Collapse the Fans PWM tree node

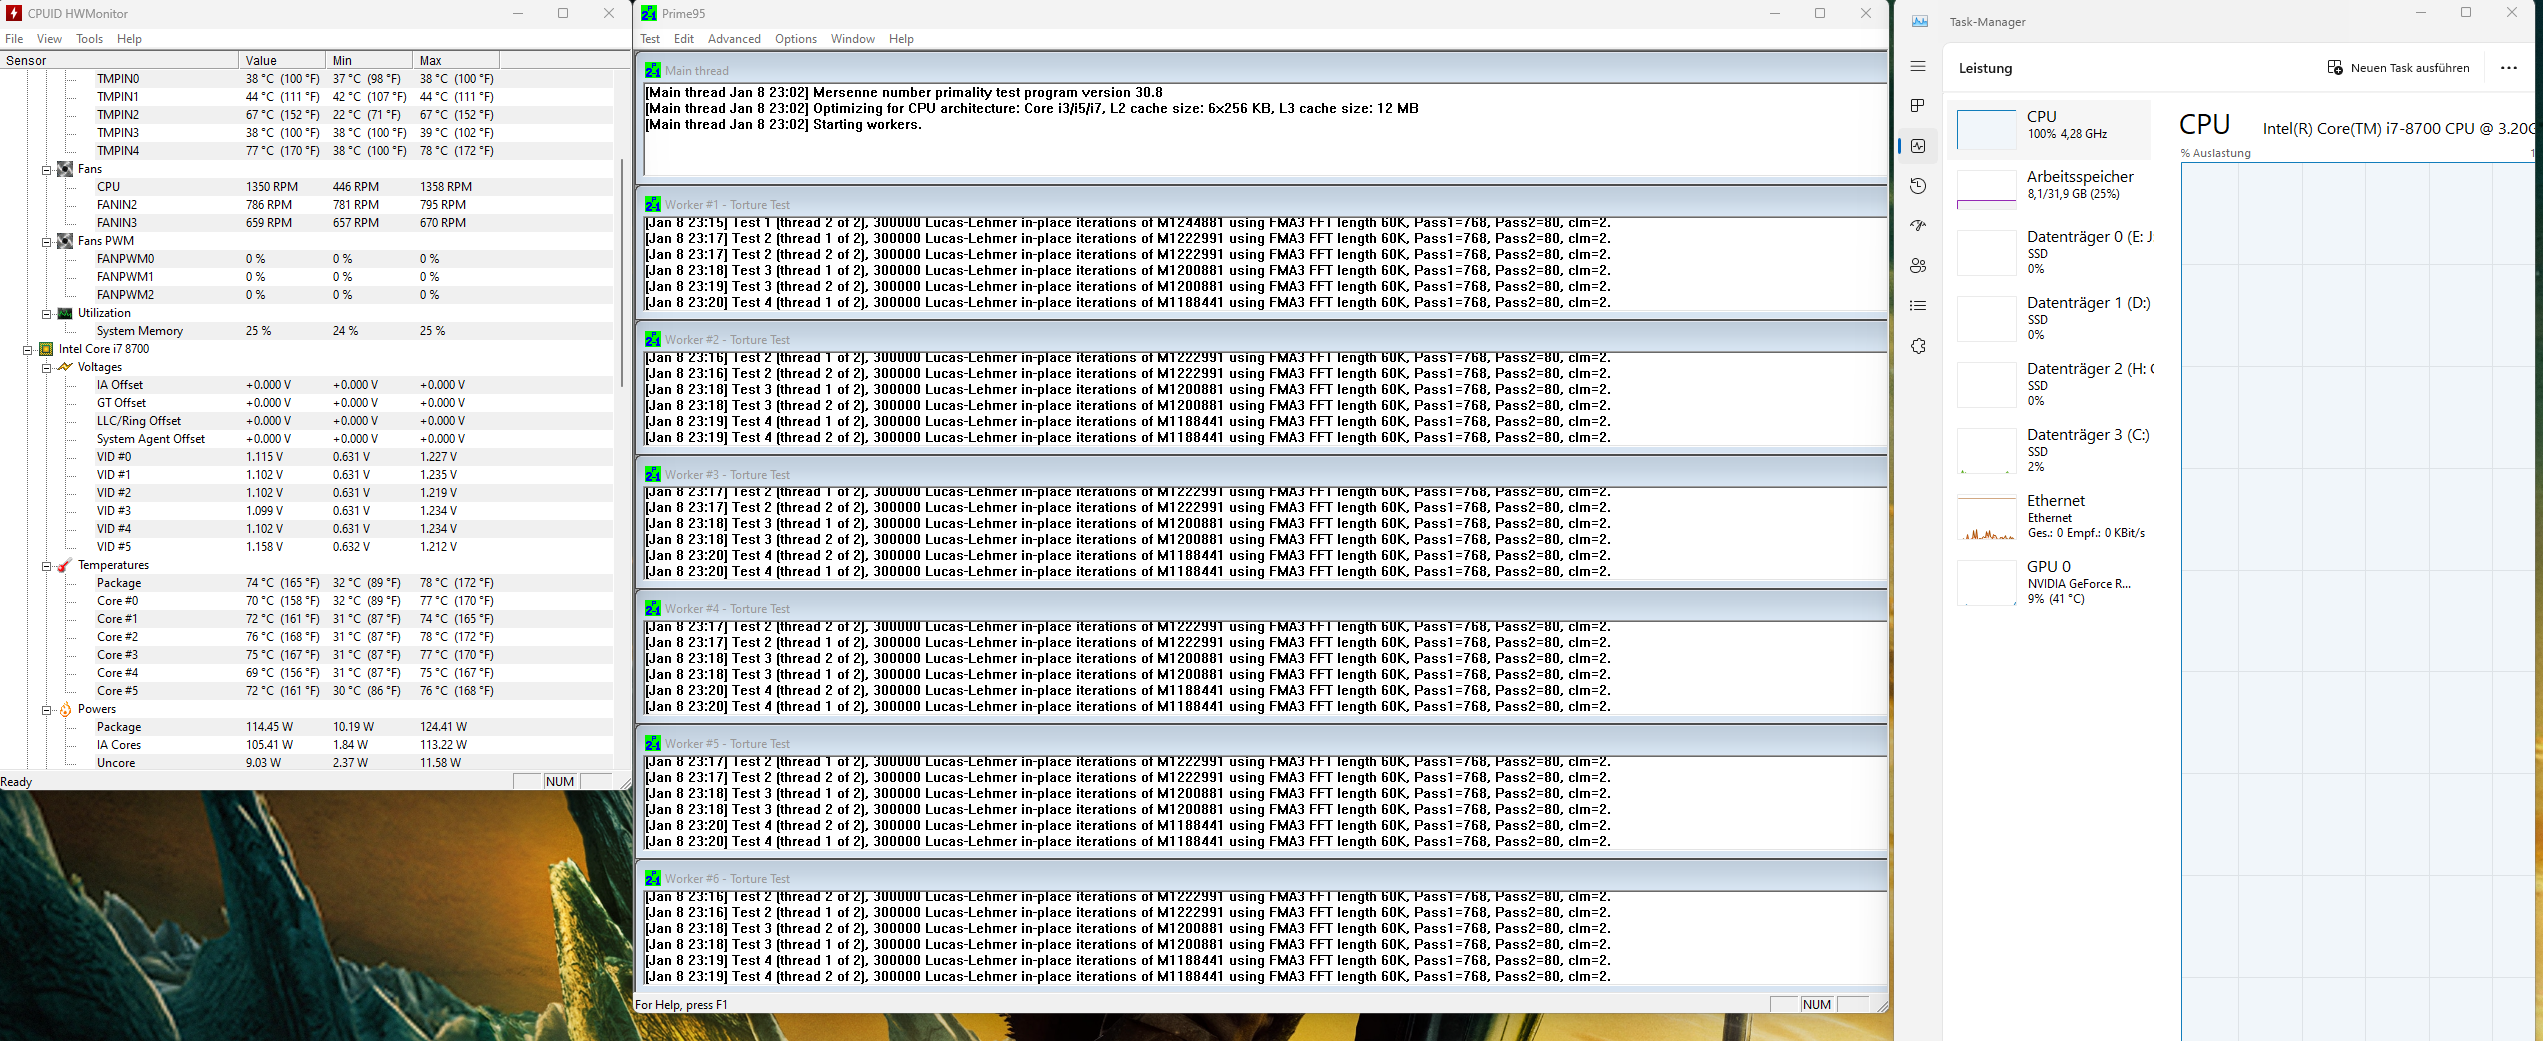coord(46,240)
